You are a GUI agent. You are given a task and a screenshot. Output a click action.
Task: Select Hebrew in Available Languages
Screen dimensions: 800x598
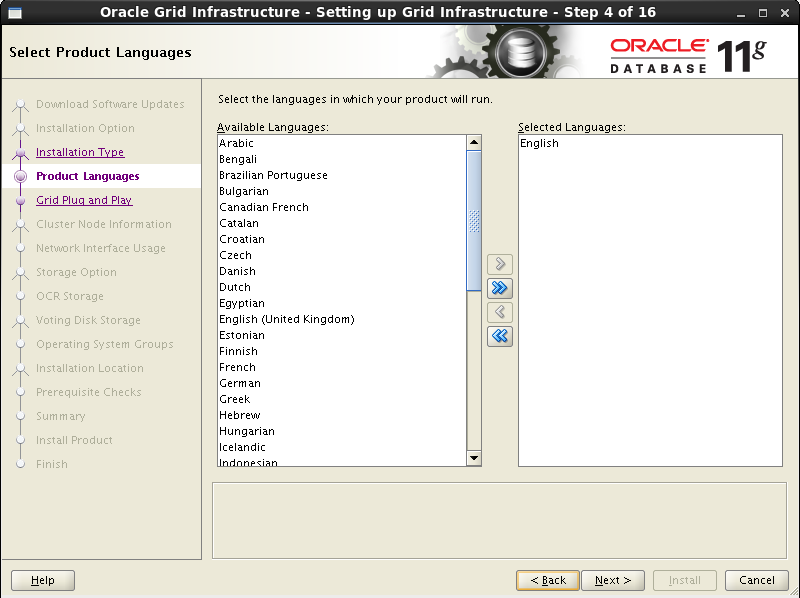pos(342,415)
